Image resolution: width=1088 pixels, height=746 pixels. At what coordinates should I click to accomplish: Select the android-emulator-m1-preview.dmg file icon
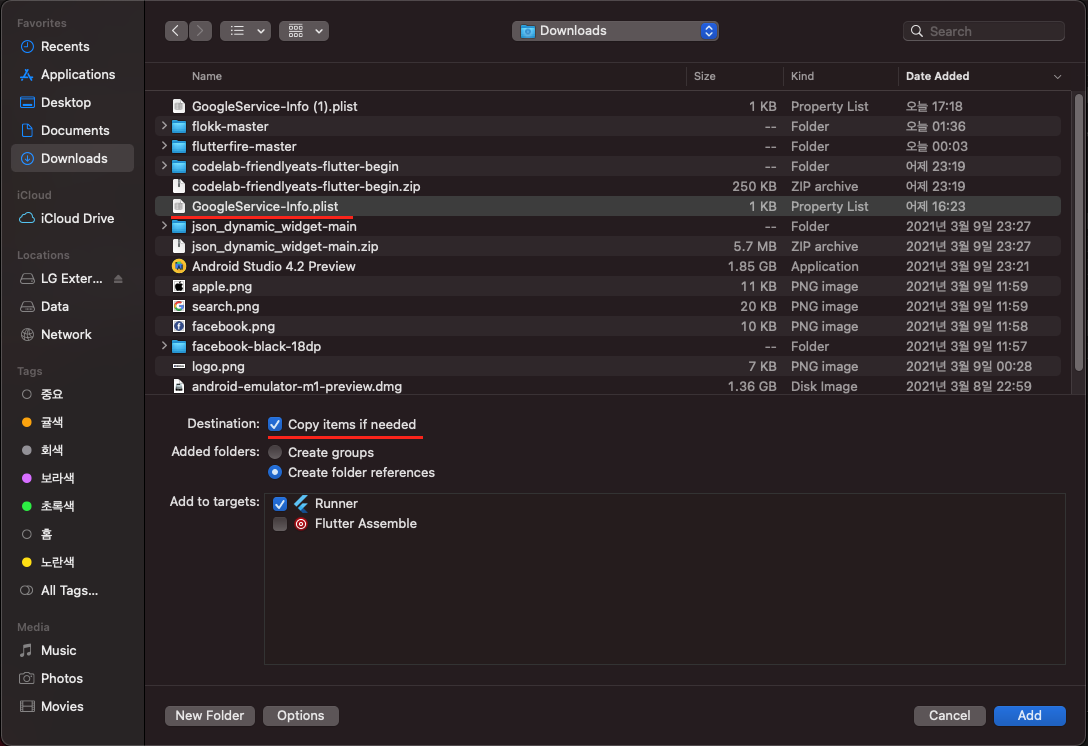tap(179, 387)
